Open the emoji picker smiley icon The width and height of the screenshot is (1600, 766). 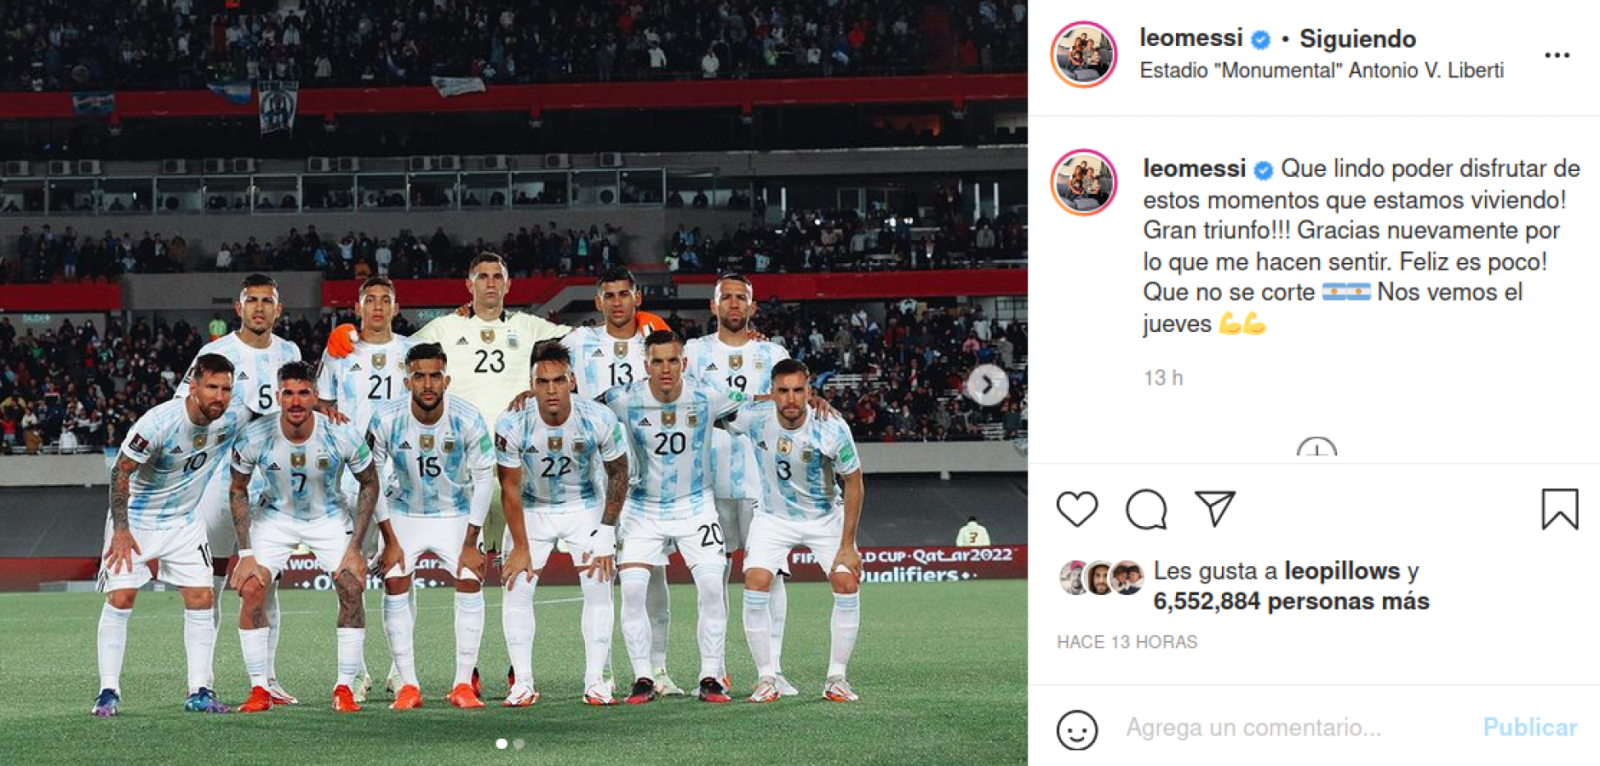[x=1077, y=729]
